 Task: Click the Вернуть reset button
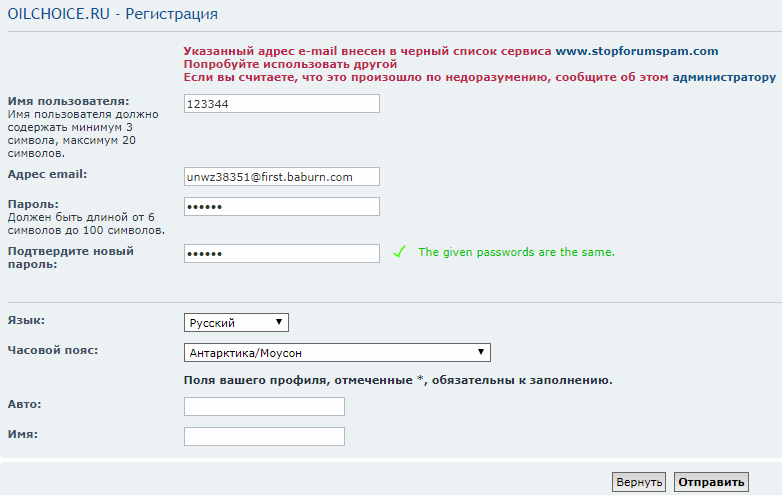(639, 482)
